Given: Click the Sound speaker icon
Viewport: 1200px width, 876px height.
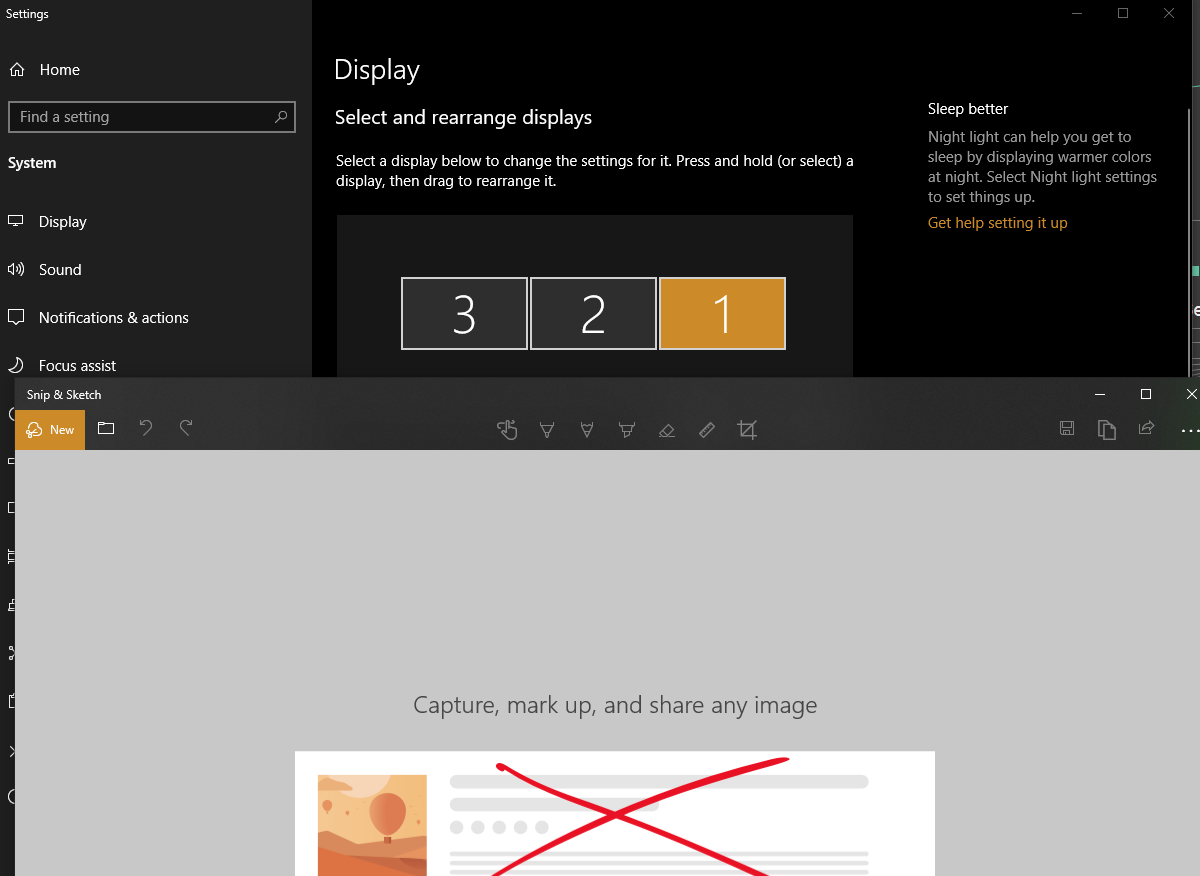Looking at the screenshot, I should [16, 270].
